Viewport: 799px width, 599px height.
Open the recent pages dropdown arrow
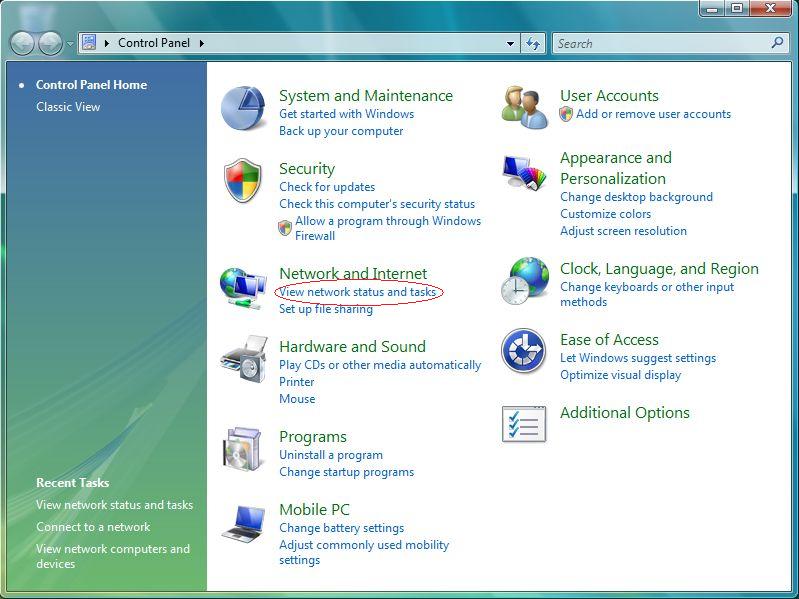pyautogui.click(x=70, y=44)
